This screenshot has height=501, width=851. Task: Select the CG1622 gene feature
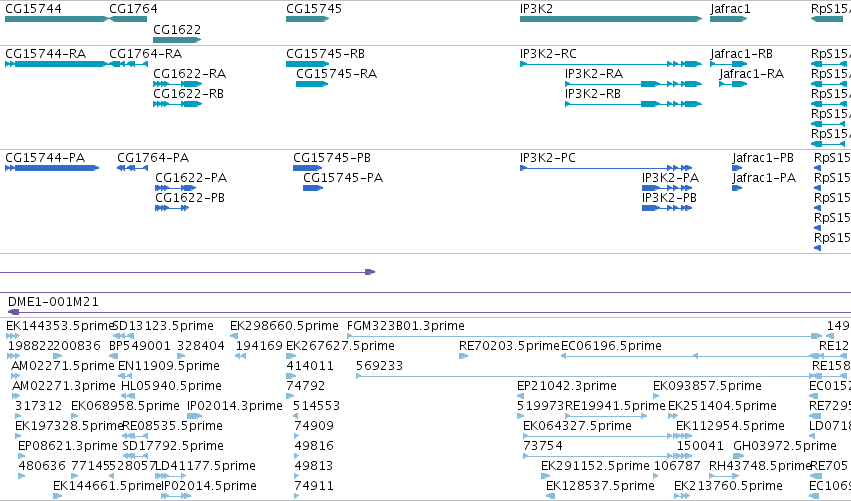(177, 40)
